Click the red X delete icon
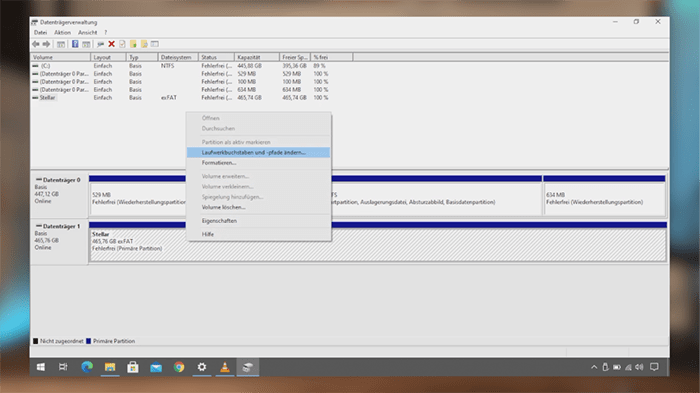 tap(112, 44)
